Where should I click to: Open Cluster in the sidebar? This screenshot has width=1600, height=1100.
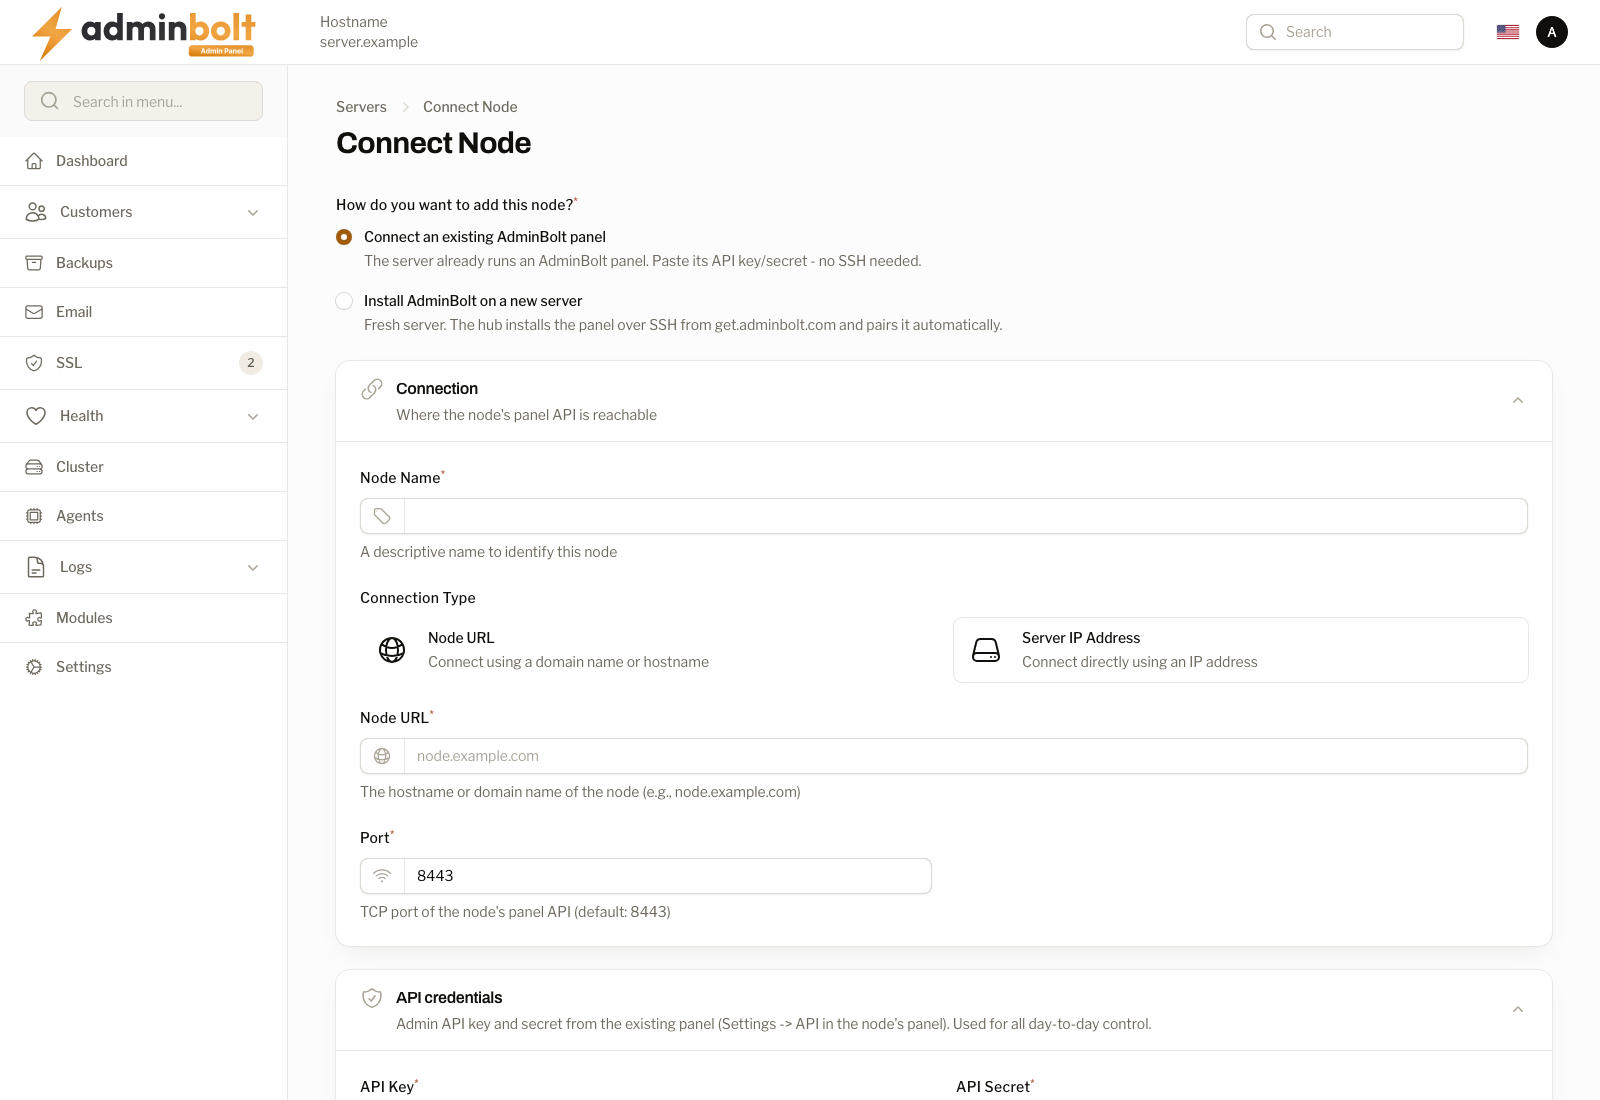(x=144, y=467)
